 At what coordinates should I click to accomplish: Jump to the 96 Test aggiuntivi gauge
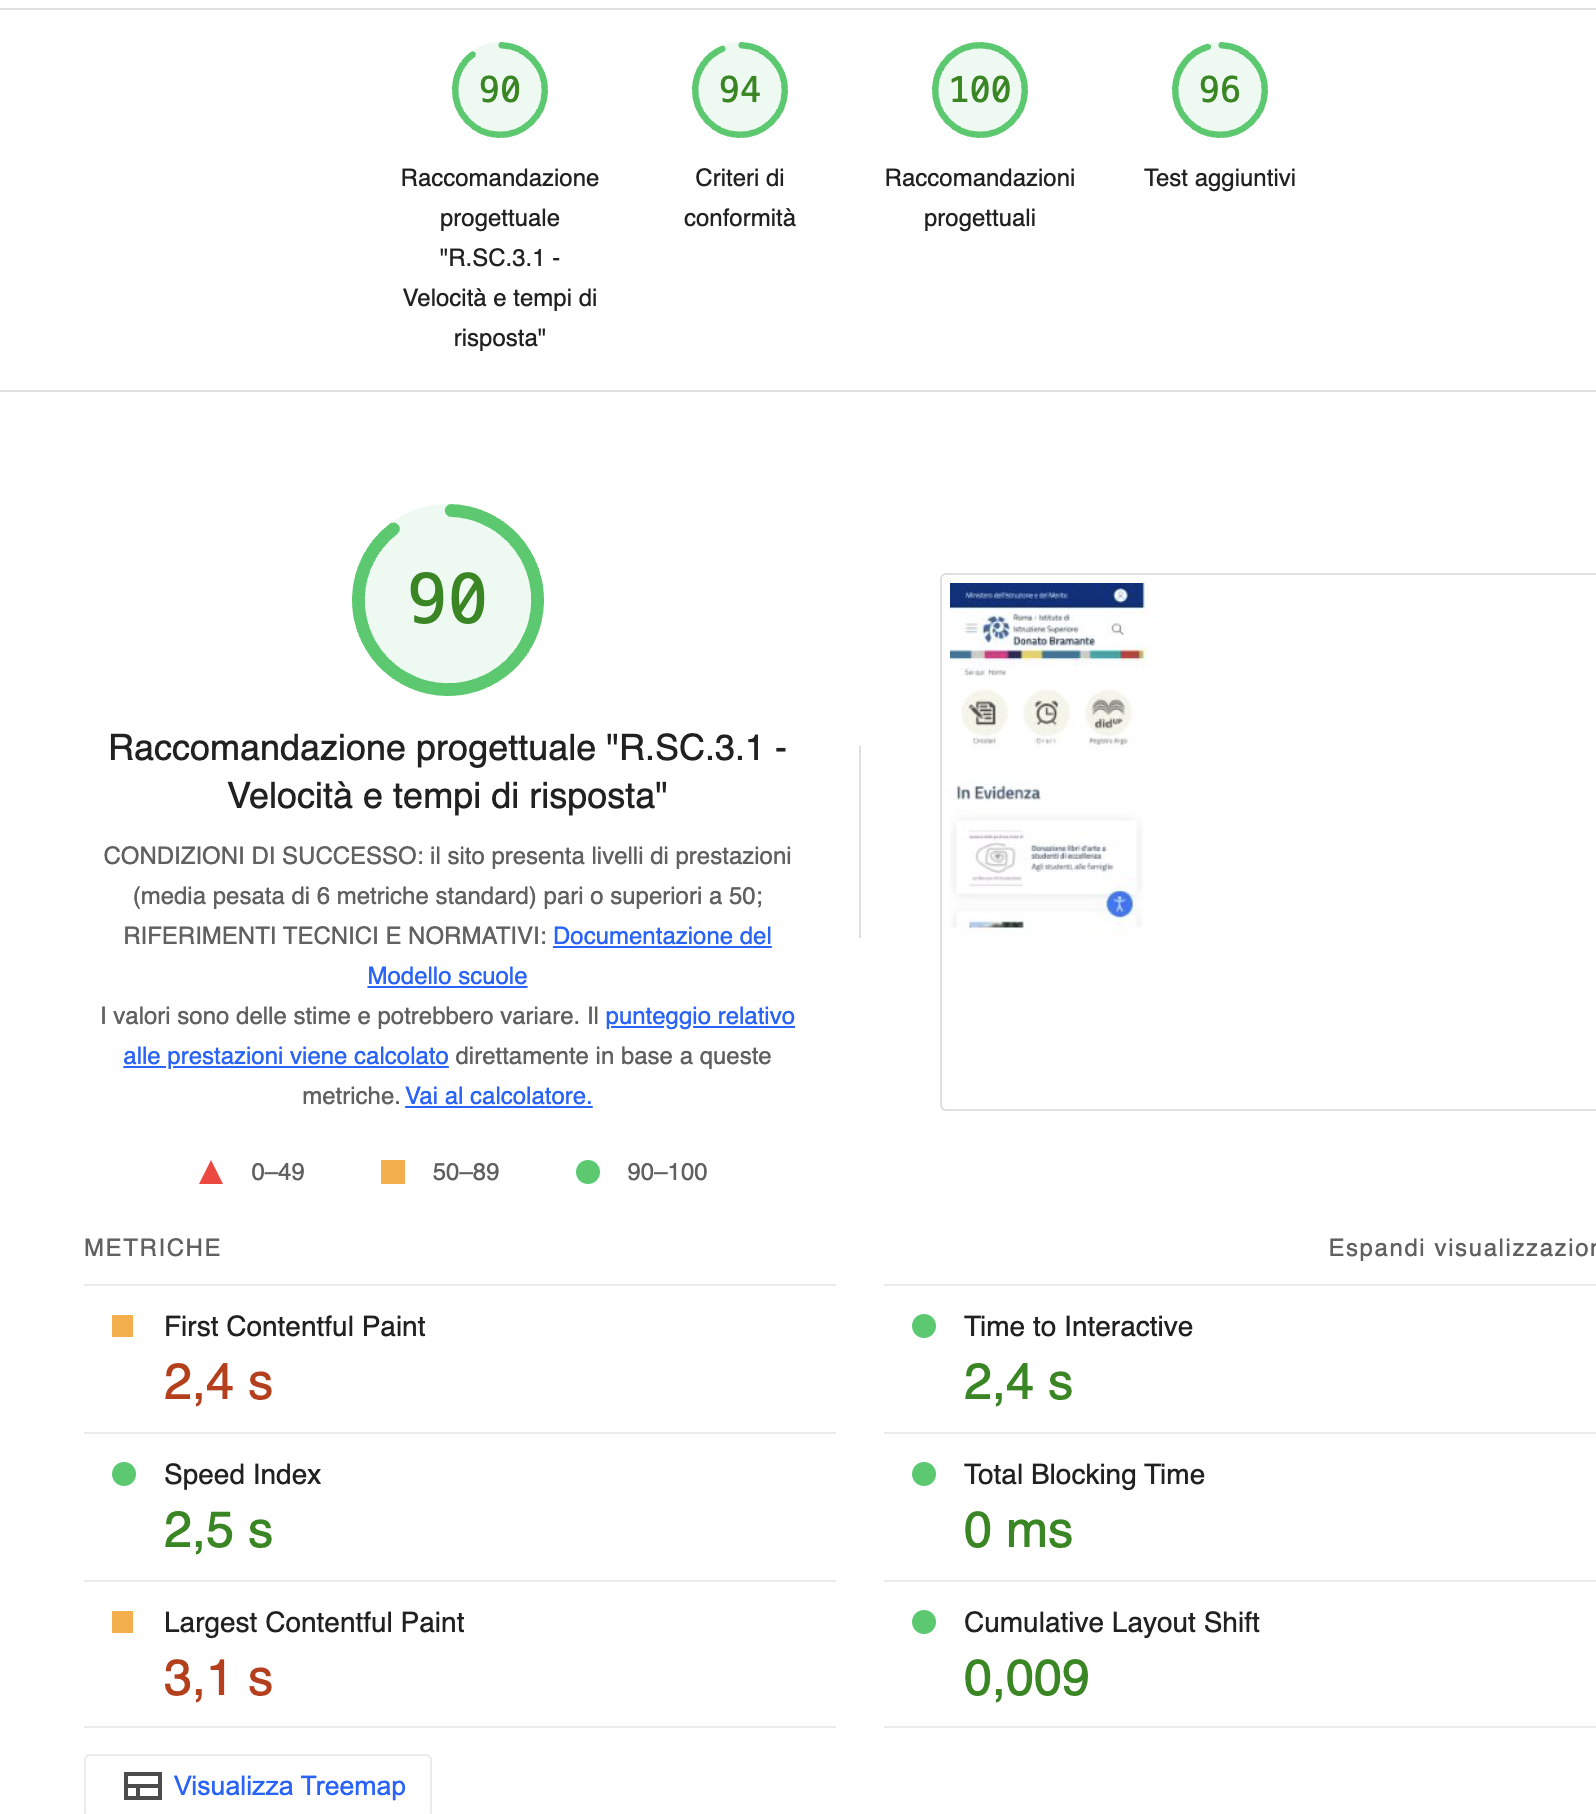click(x=1220, y=90)
